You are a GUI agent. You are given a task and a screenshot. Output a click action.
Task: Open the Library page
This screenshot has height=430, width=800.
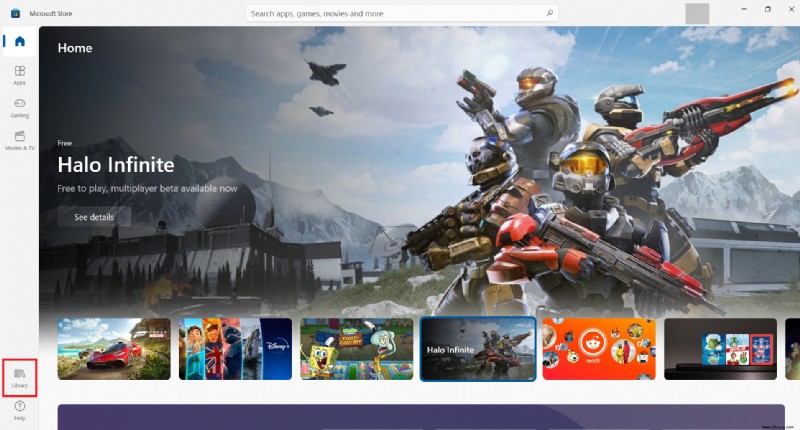pos(19,377)
